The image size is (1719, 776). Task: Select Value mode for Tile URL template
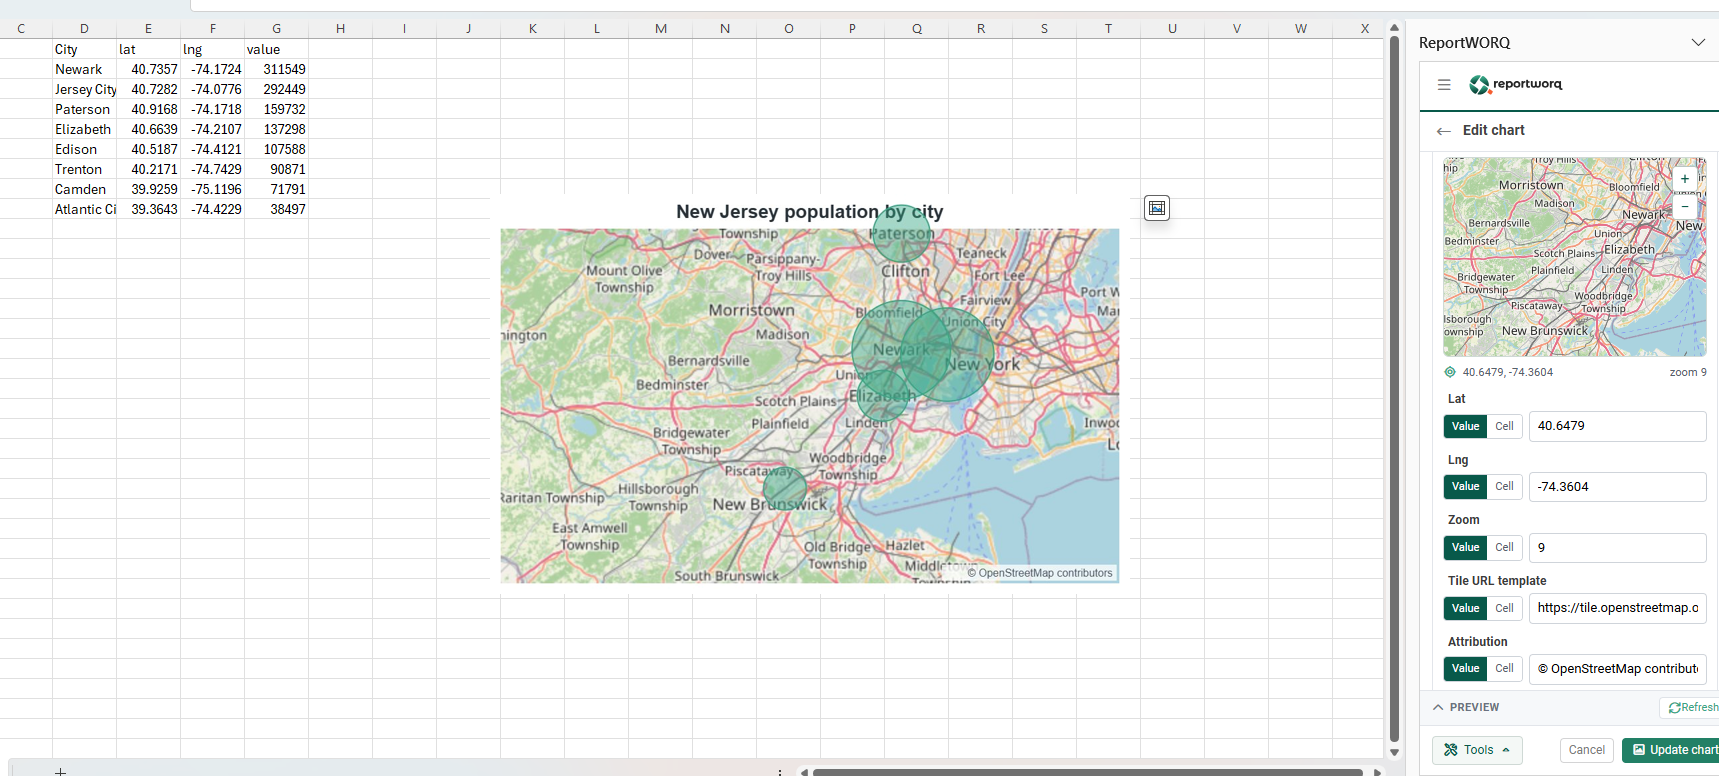(x=1465, y=608)
